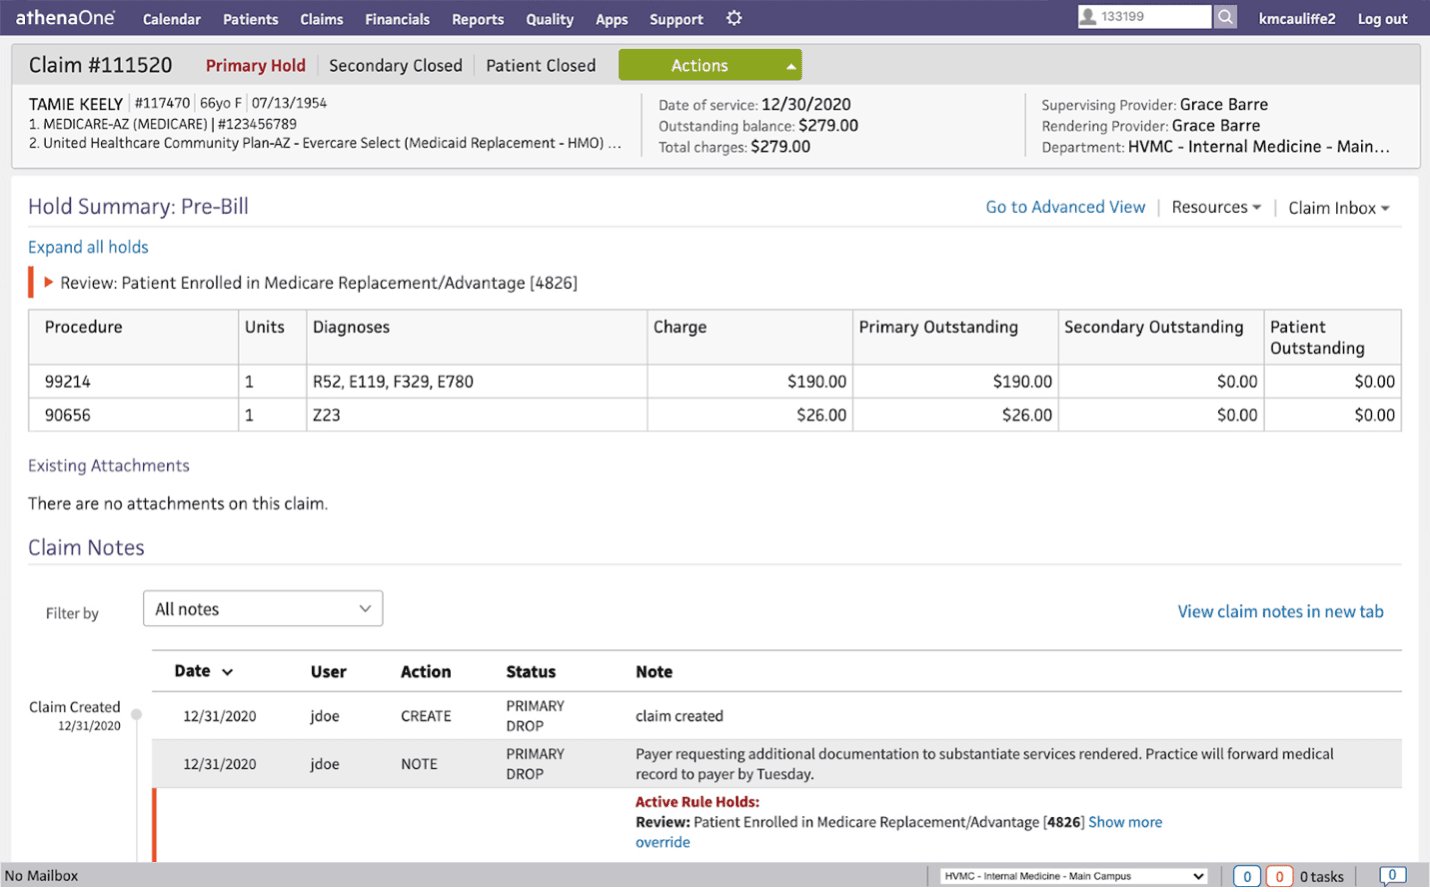
Task: Switch to the Secondary Closed tab
Action: click(x=395, y=65)
